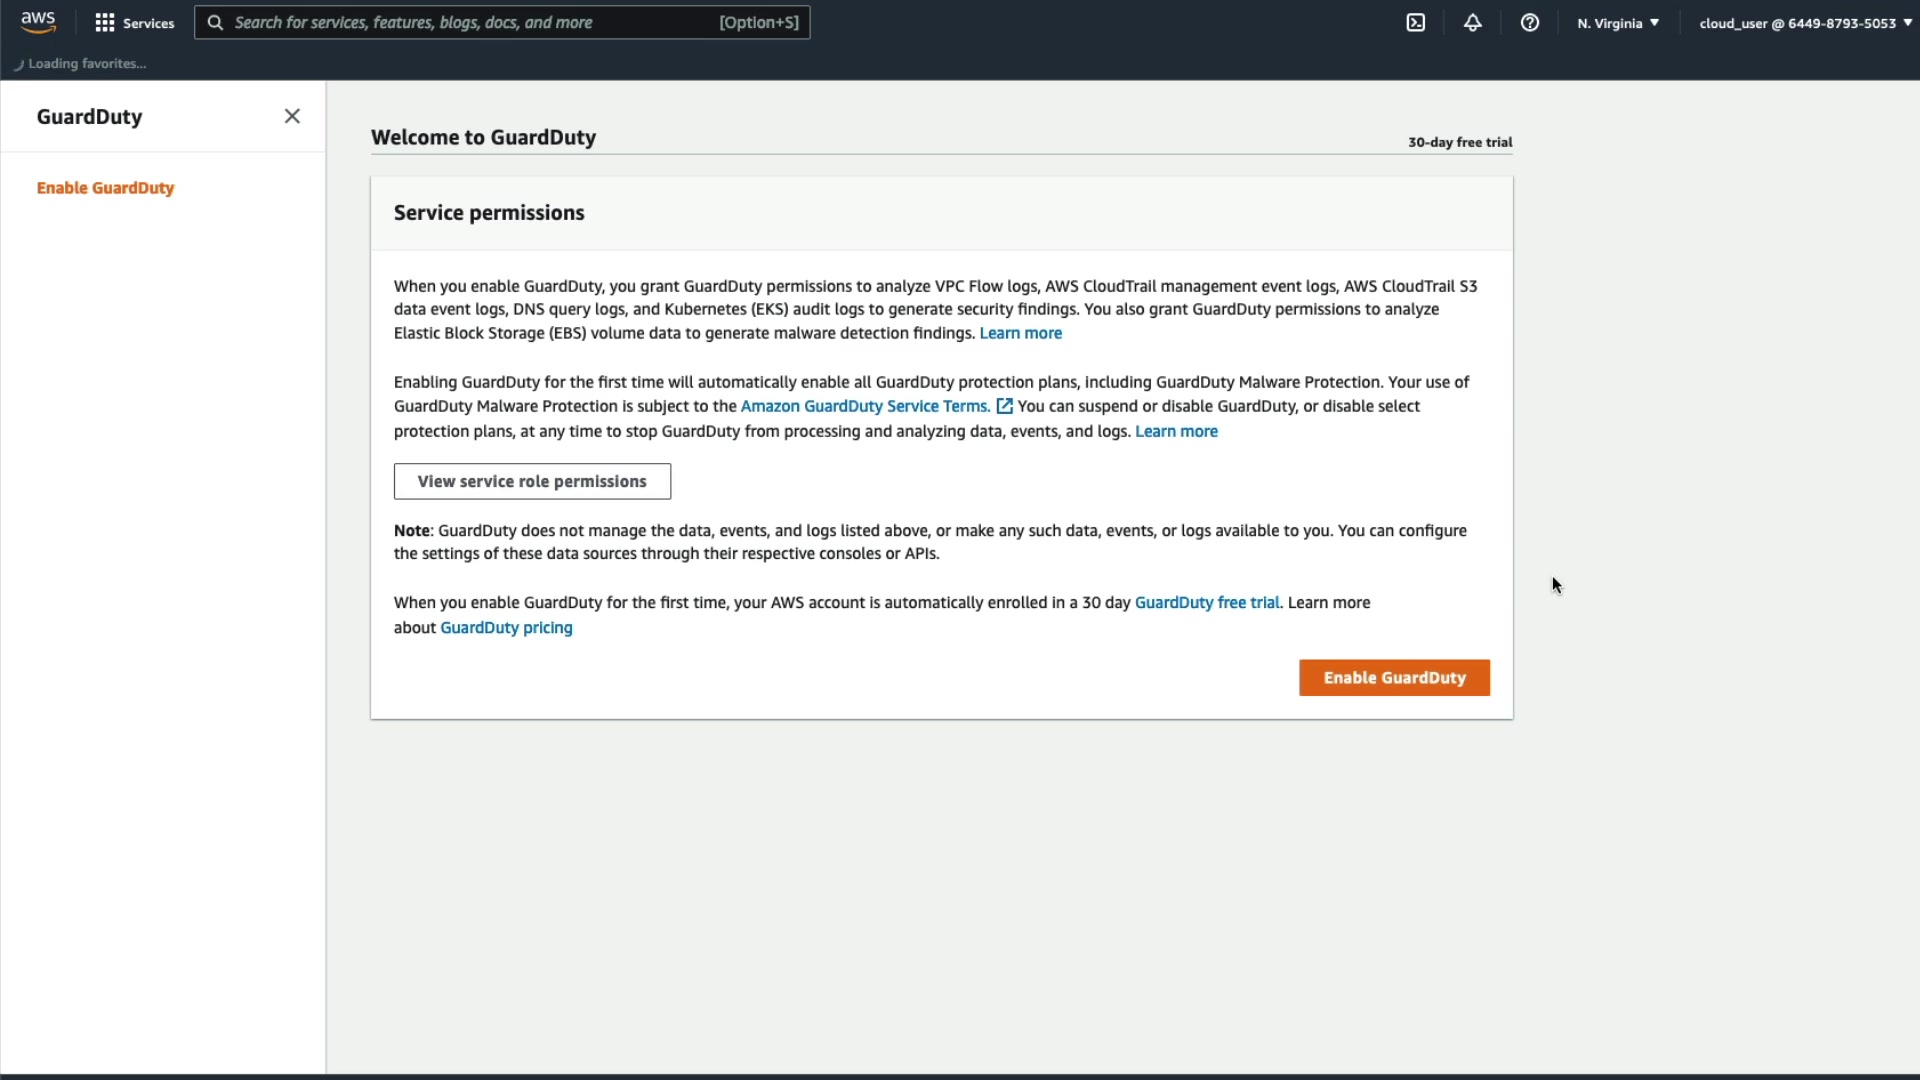Select Enable GuardDuty in the sidebar
1920x1080 pixels.
click(x=105, y=188)
